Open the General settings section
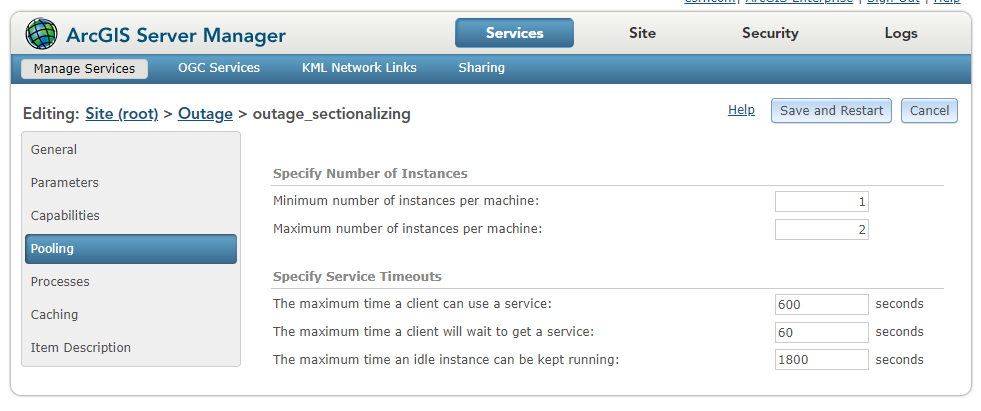981x411 pixels. [54, 150]
